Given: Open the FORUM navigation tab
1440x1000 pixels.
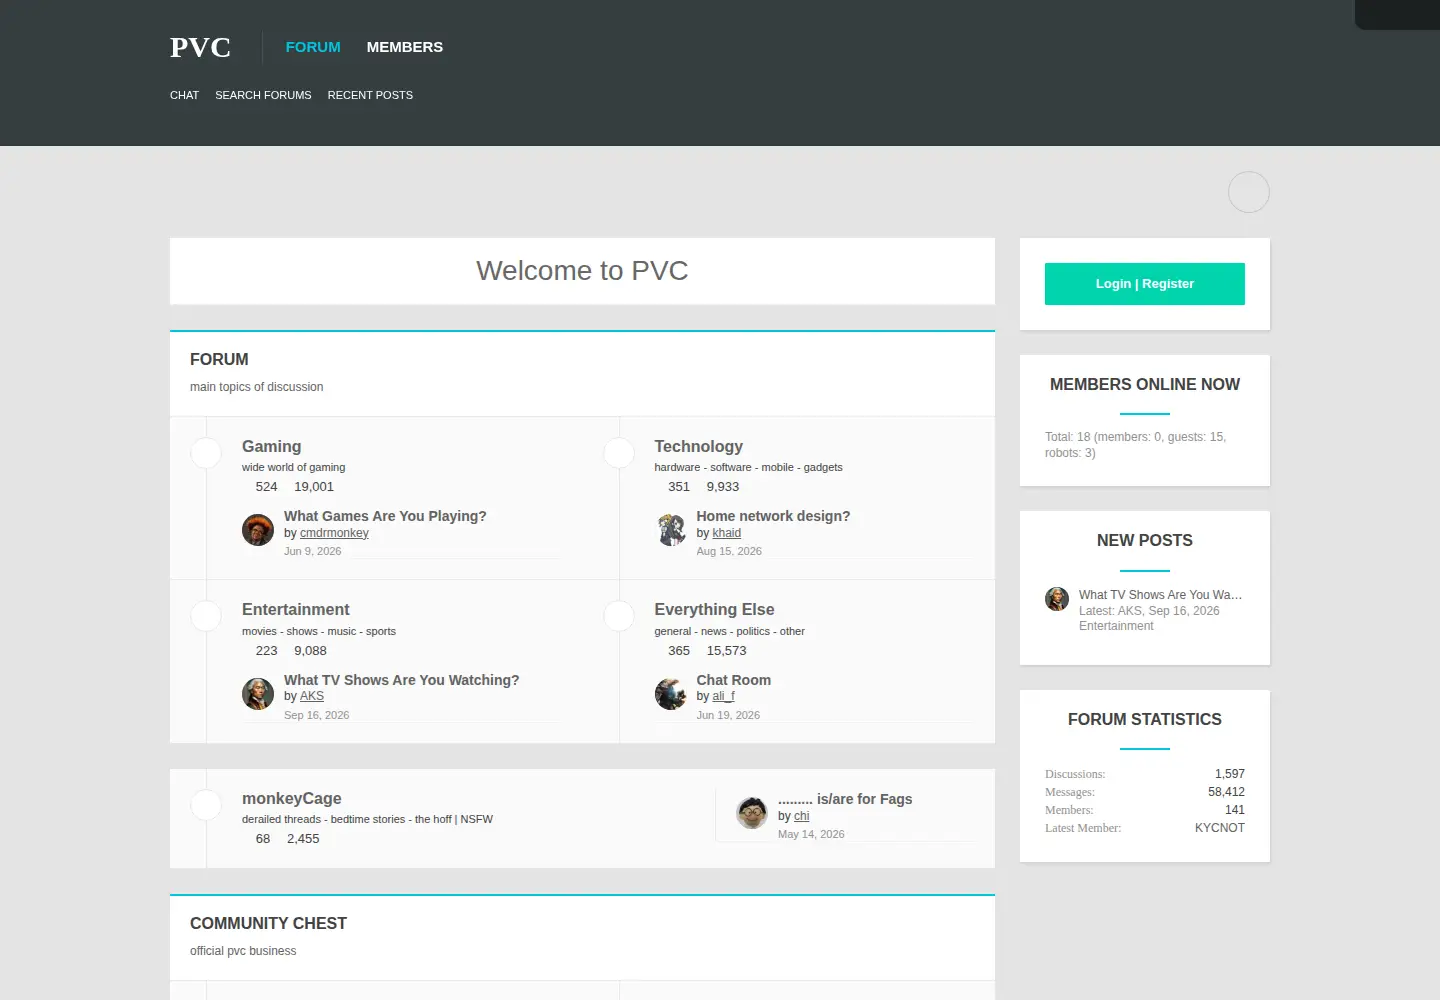Looking at the screenshot, I should click(x=313, y=47).
